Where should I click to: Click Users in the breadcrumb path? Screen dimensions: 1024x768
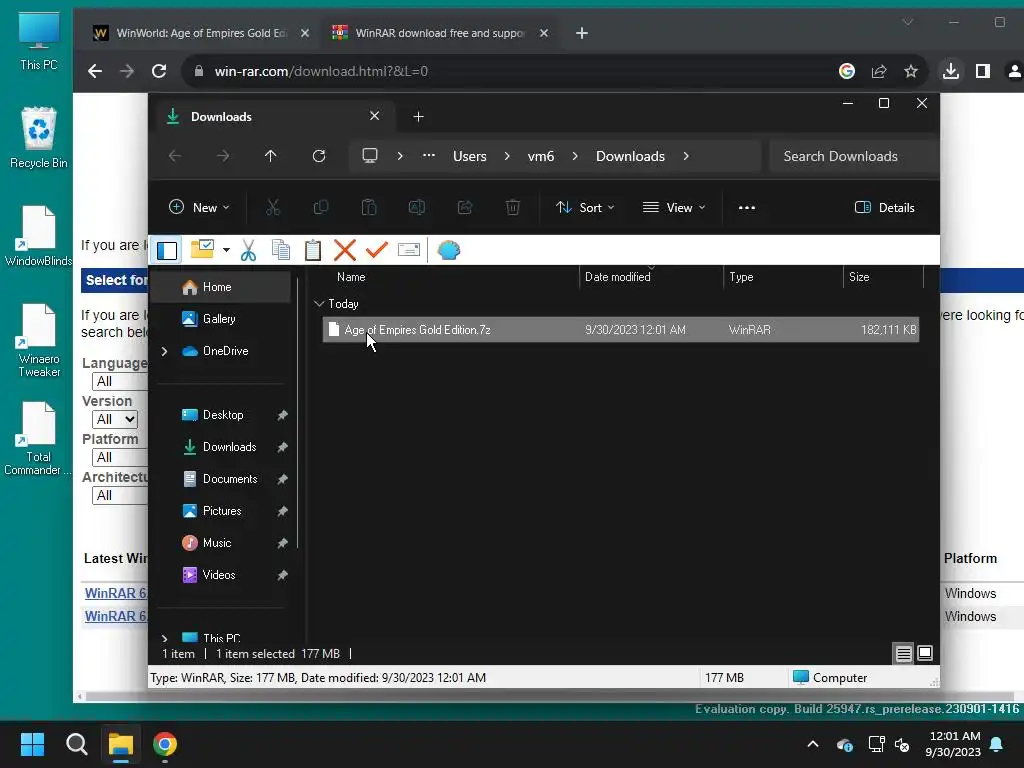(470, 156)
